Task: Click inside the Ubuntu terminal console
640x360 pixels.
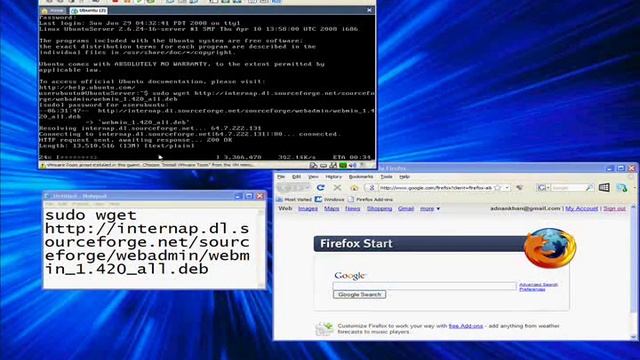Action: pos(207,88)
